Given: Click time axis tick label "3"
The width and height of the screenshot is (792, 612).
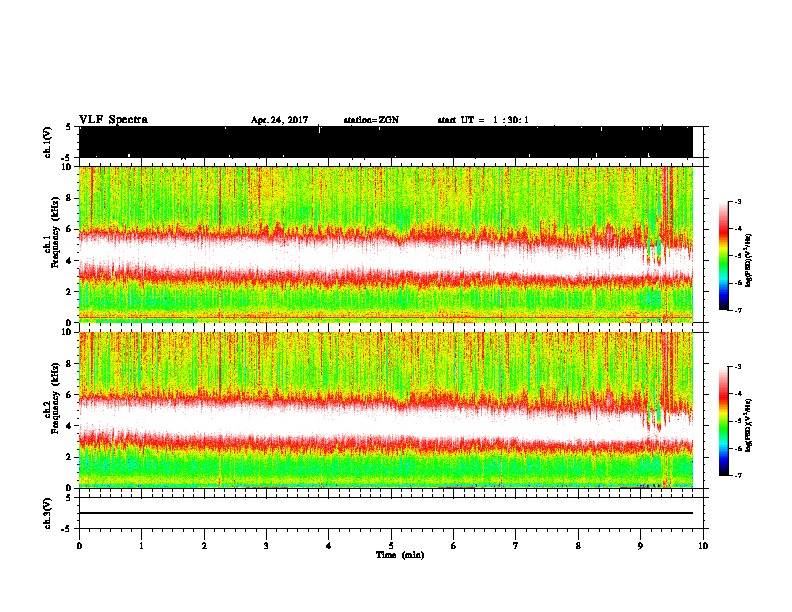Looking at the screenshot, I should pyautogui.click(x=266, y=546).
